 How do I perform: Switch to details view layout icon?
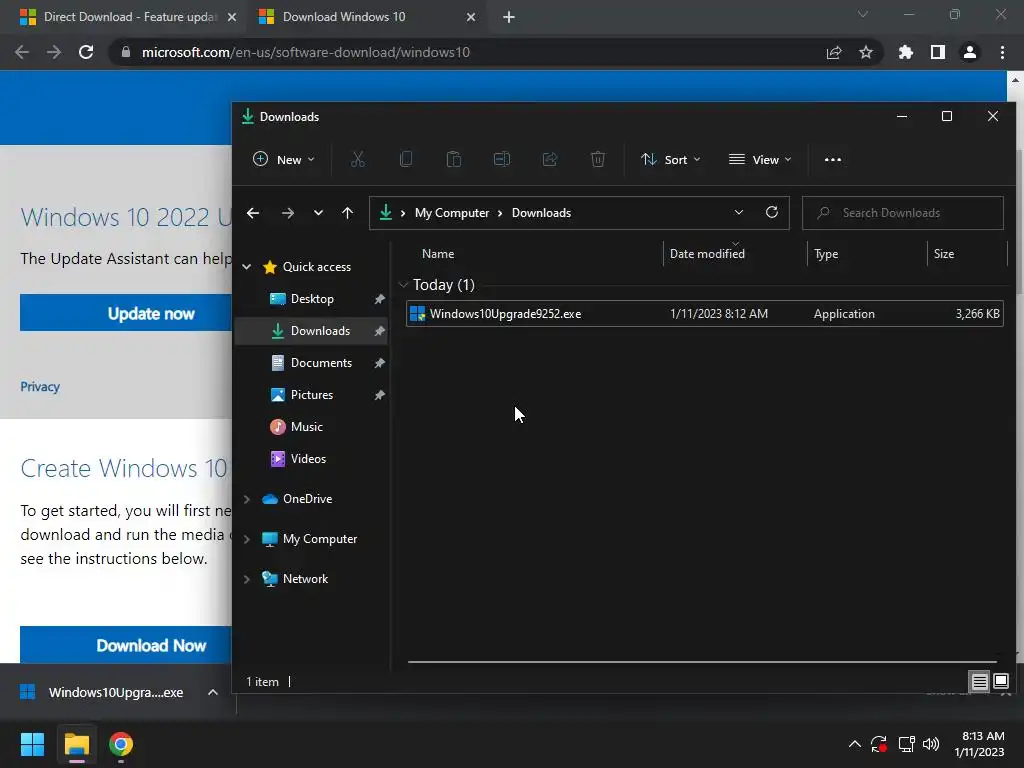pyautogui.click(x=979, y=682)
